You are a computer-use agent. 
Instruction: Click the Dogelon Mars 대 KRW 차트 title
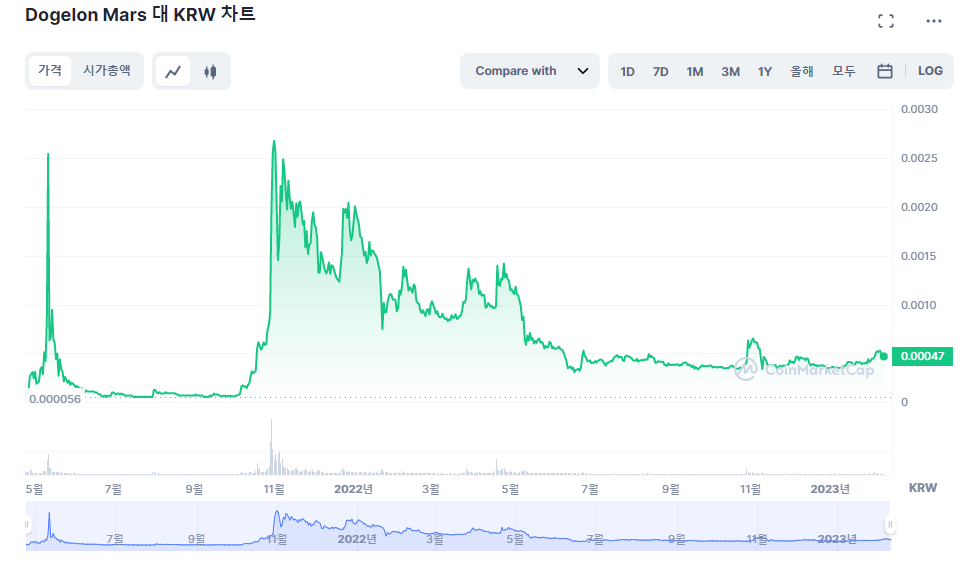pos(140,14)
